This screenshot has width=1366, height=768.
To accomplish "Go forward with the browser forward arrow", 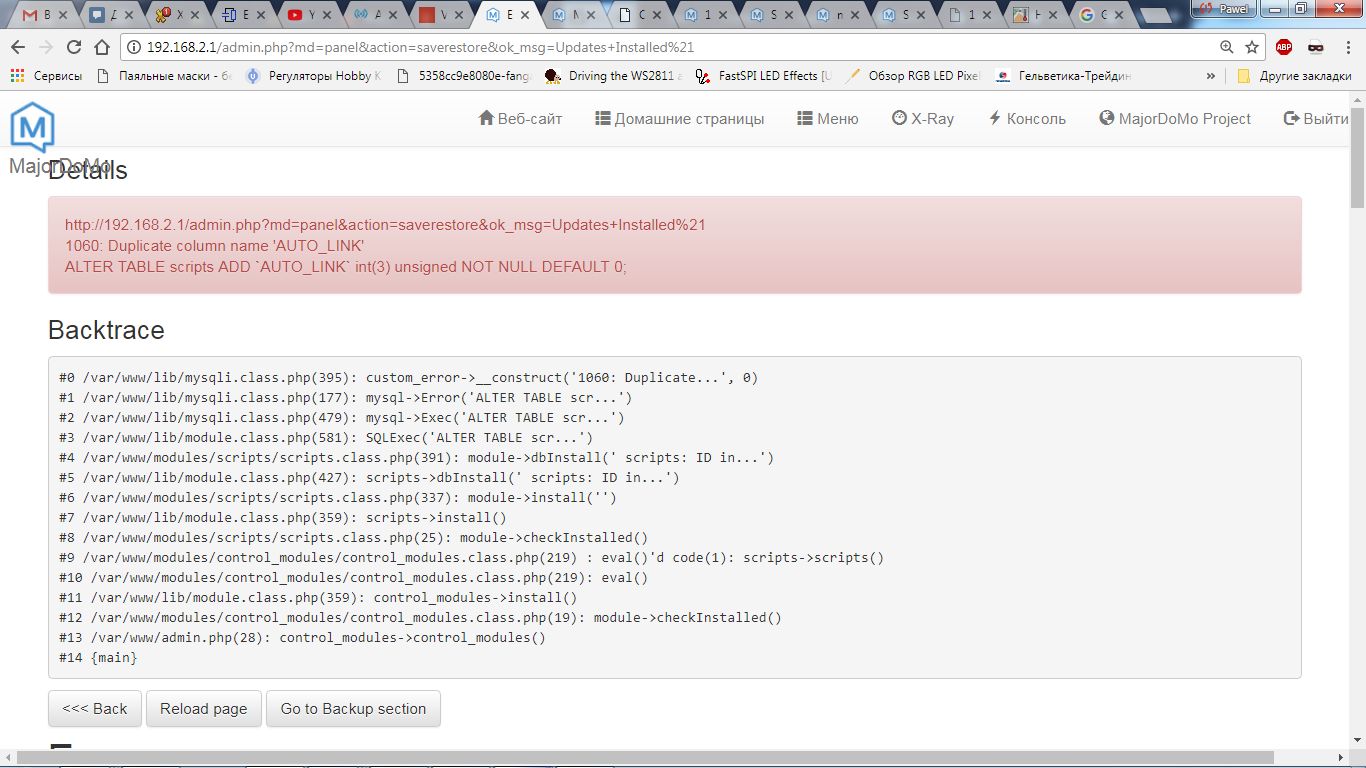I will pyautogui.click(x=45, y=47).
